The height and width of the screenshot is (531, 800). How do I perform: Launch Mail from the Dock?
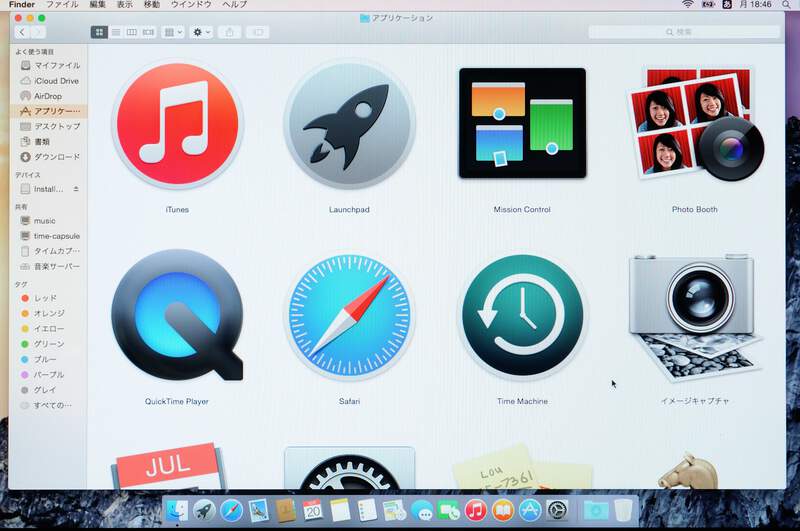(259, 510)
